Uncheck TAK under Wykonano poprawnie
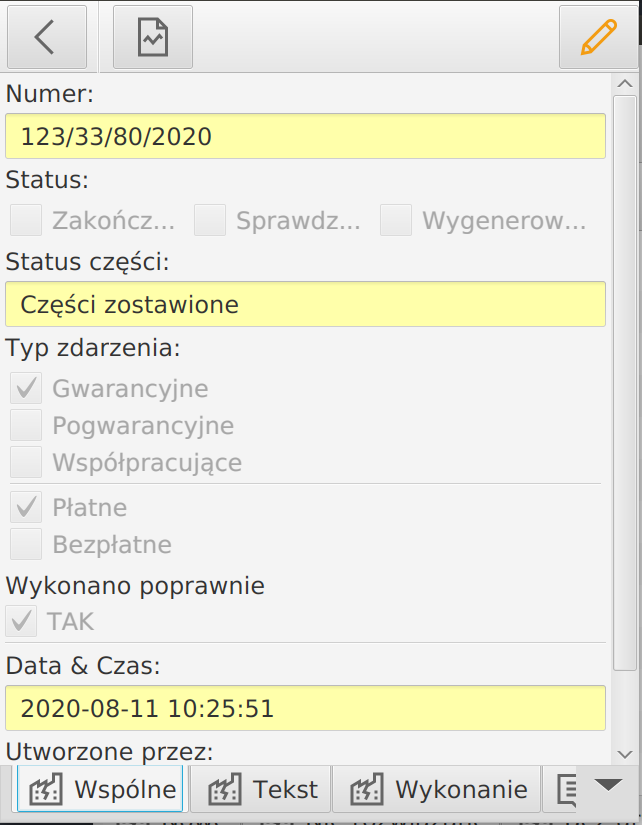 tap(21, 621)
